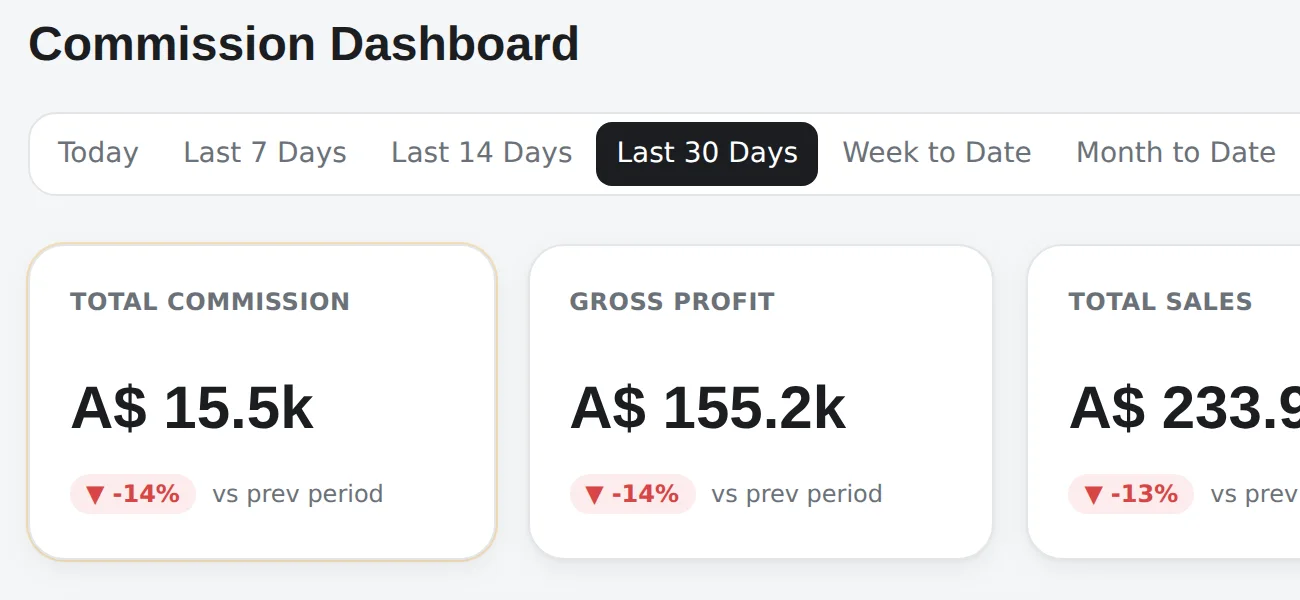The image size is (1300, 600).
Task: Click -14% percentage text in Gross Profit card
Action: [x=645, y=494]
